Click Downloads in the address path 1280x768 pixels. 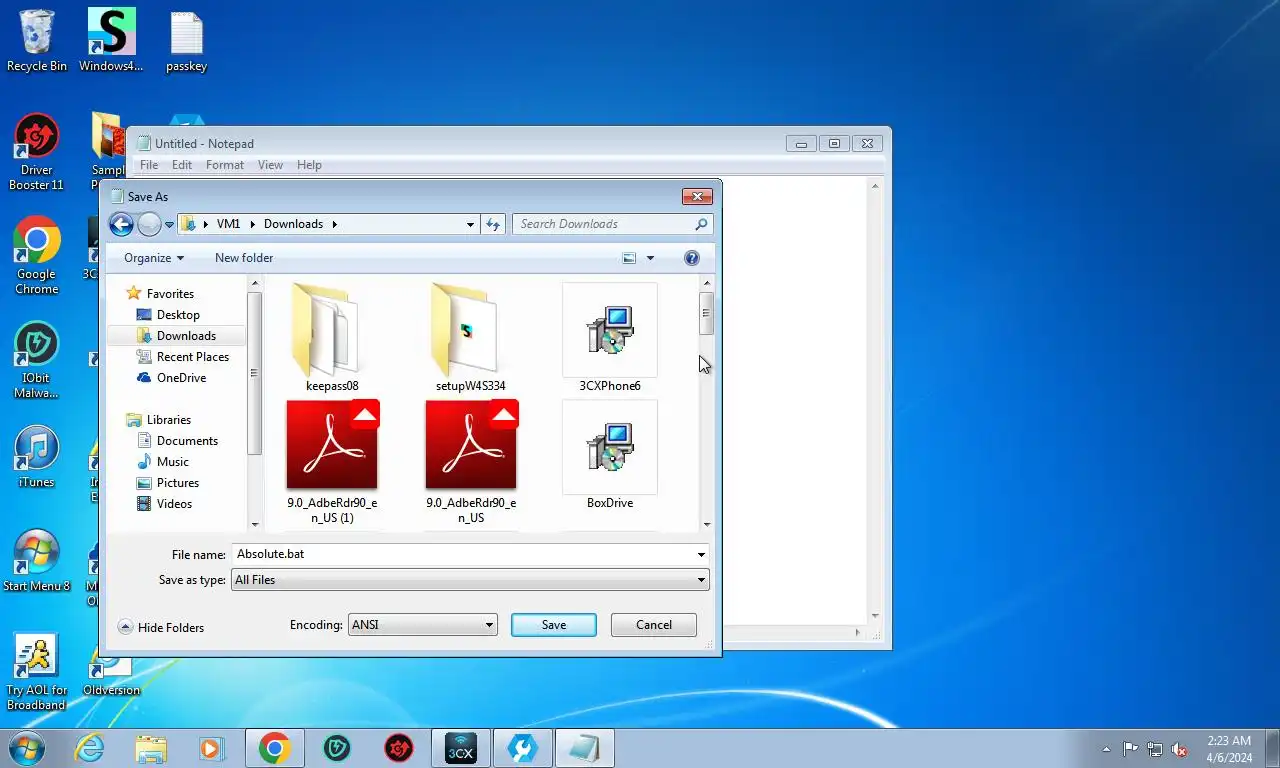click(293, 224)
